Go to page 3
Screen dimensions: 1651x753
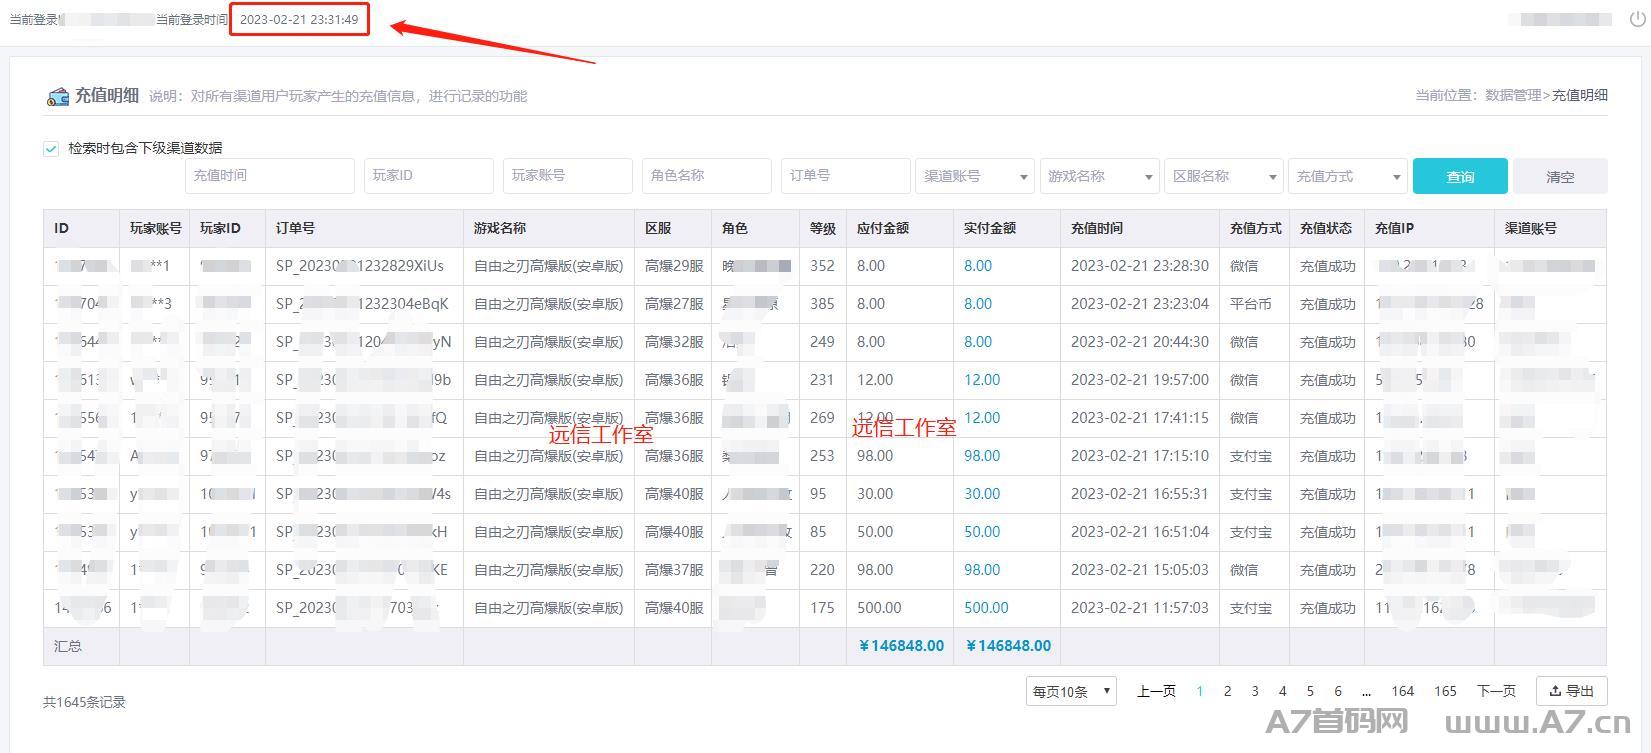[x=1255, y=691]
